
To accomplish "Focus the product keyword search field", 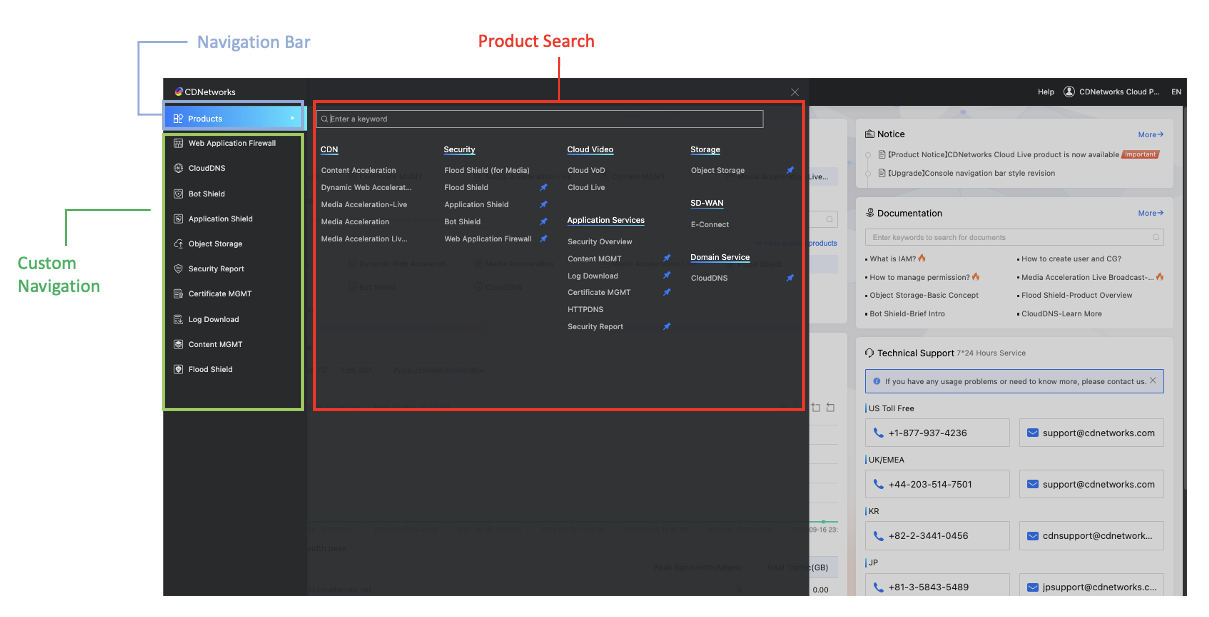I will [540, 118].
